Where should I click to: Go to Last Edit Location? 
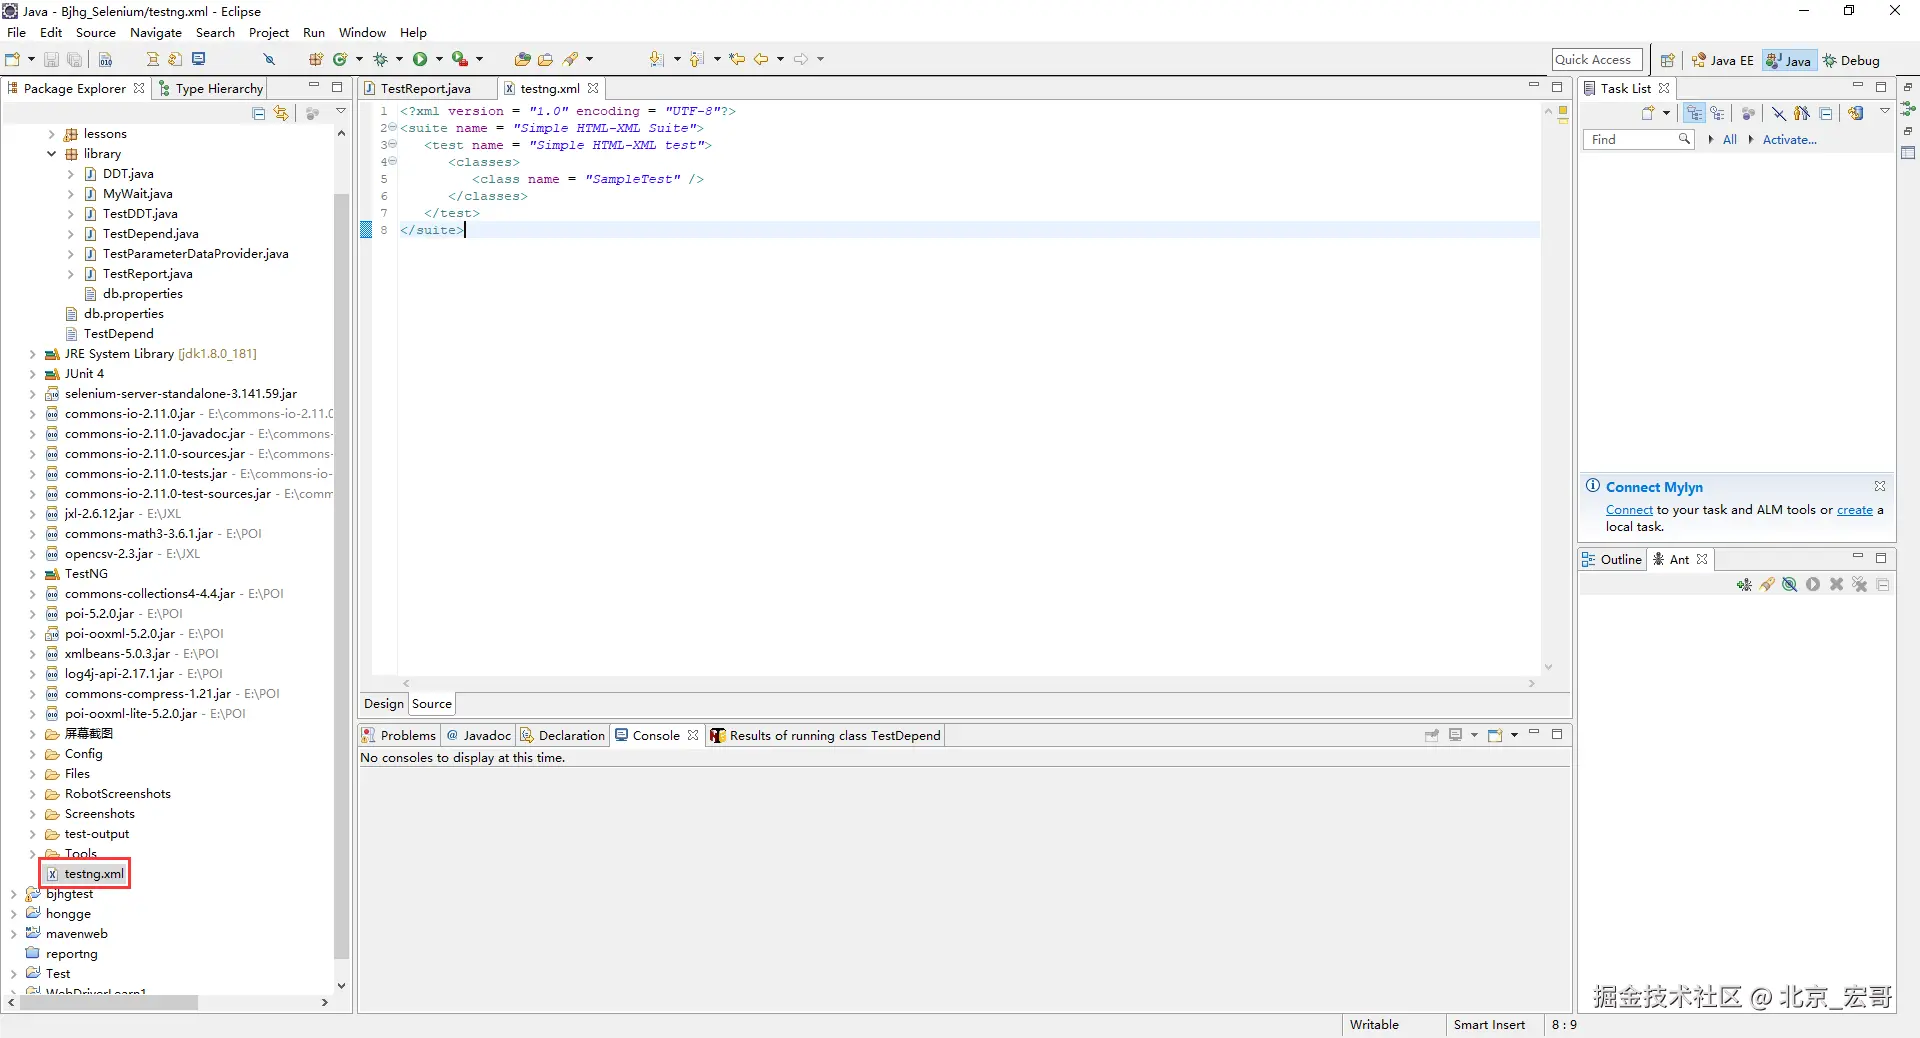pyautogui.click(x=737, y=59)
